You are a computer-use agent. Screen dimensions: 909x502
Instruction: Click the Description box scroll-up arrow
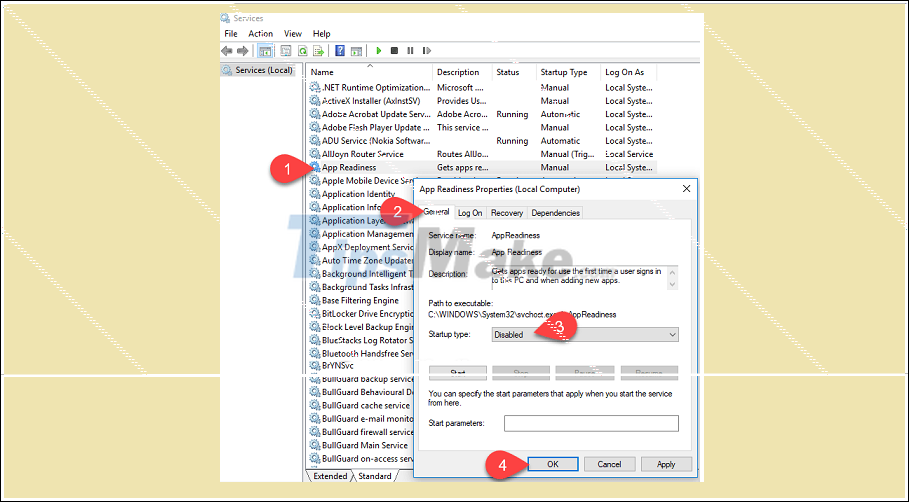(672, 272)
